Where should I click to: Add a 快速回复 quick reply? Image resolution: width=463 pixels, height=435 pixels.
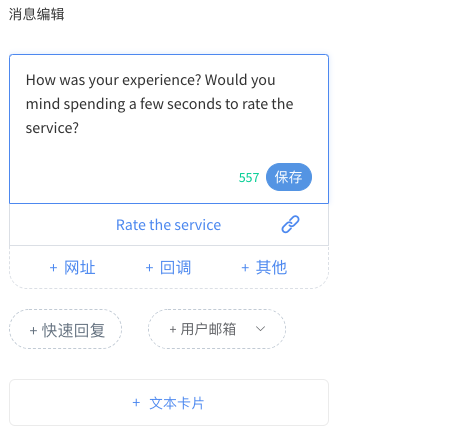tap(66, 329)
